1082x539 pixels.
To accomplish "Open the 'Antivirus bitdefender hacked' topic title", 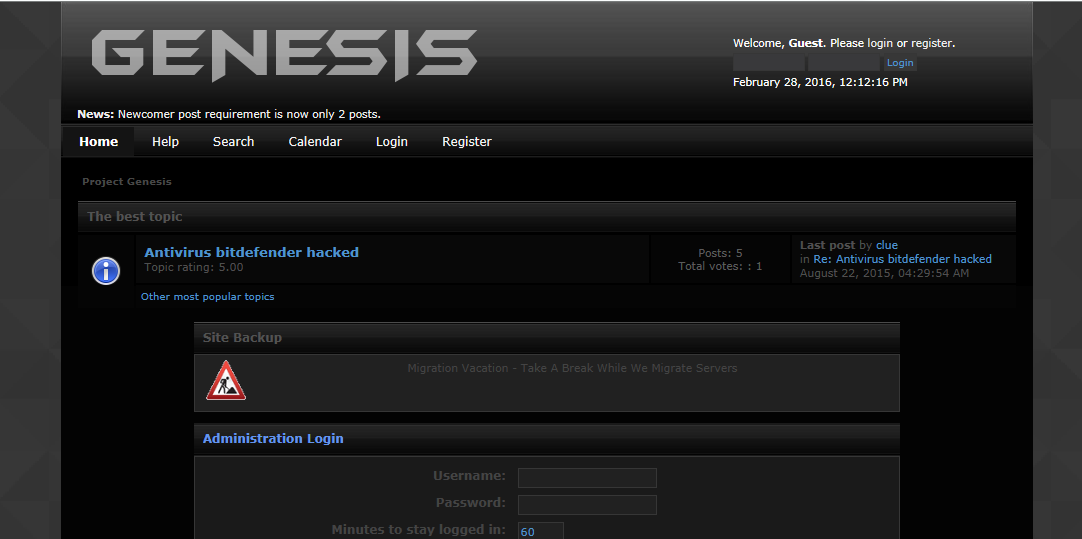I will (x=252, y=253).
